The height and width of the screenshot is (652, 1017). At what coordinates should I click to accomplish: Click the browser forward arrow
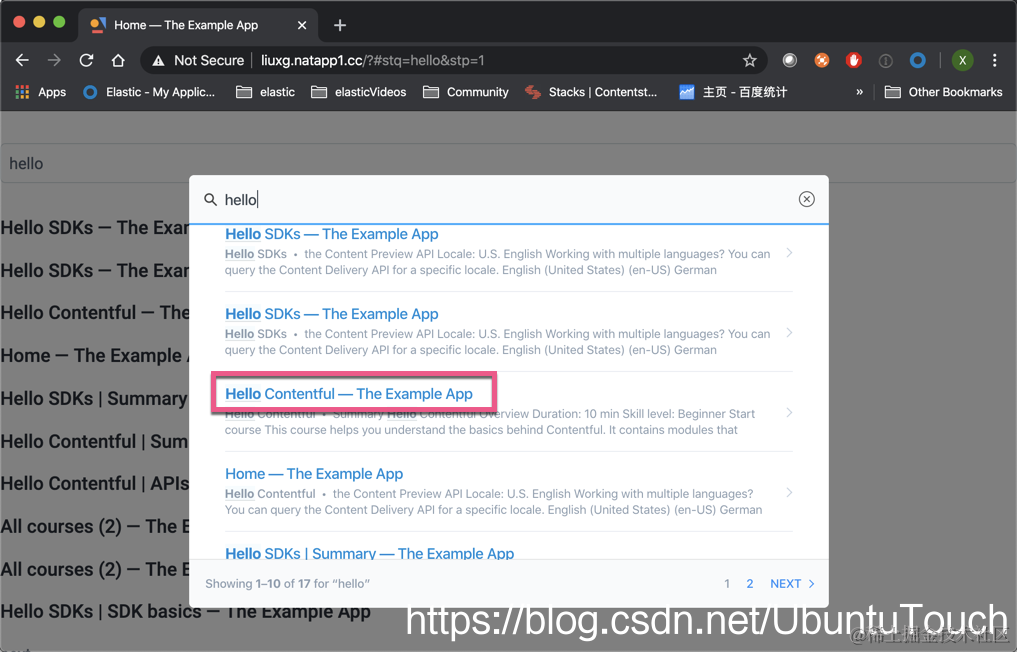pos(54,60)
